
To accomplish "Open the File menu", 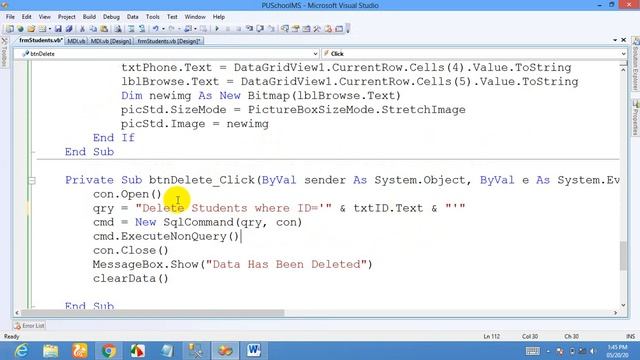I will 10,17.
